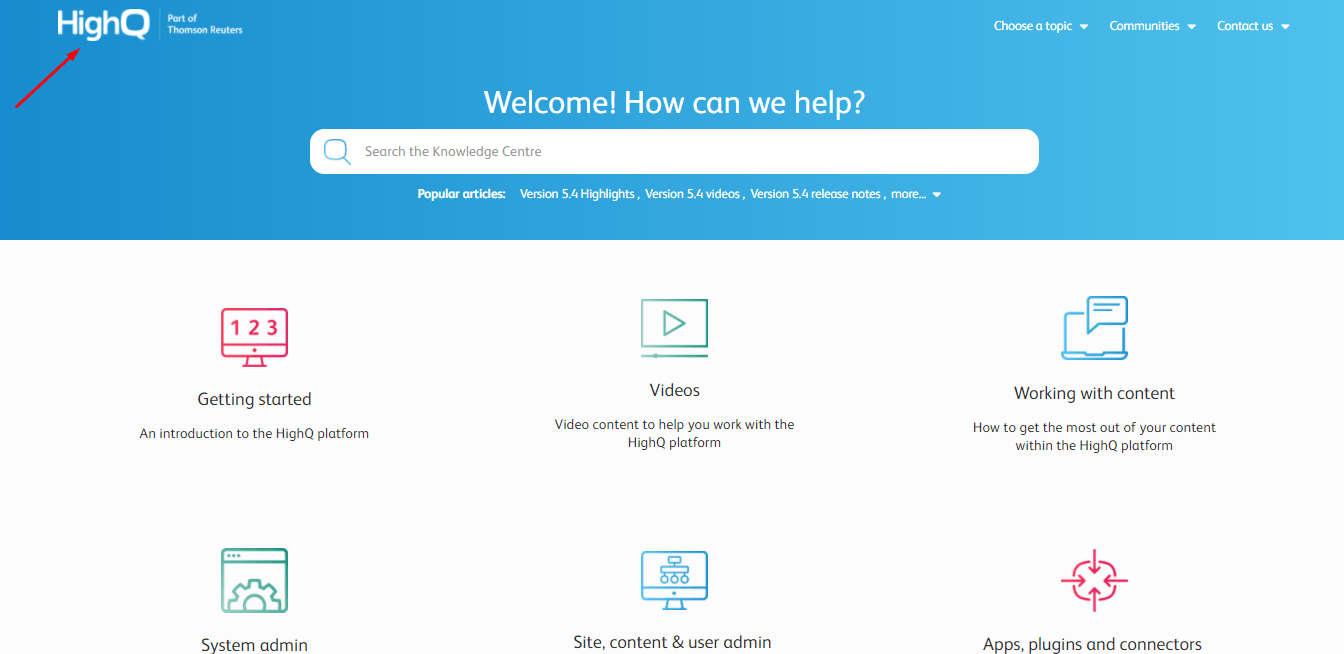The image size is (1344, 654).
Task: Open Version 5.4 release notes article
Action: [815, 194]
